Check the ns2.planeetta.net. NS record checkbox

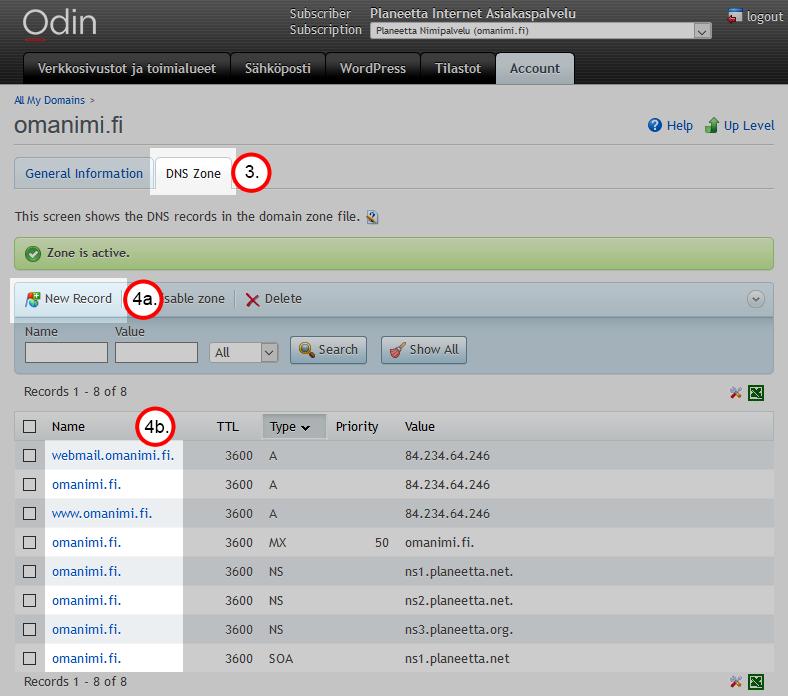pyautogui.click(x=30, y=601)
